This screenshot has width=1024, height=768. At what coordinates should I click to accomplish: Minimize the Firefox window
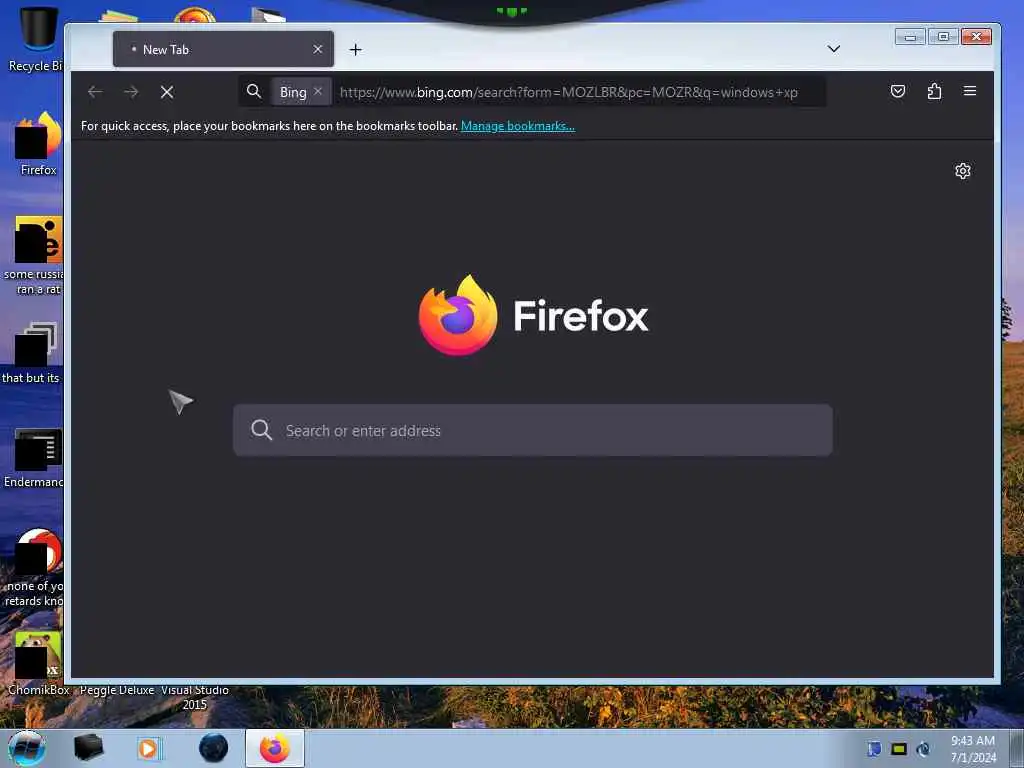pyautogui.click(x=910, y=37)
